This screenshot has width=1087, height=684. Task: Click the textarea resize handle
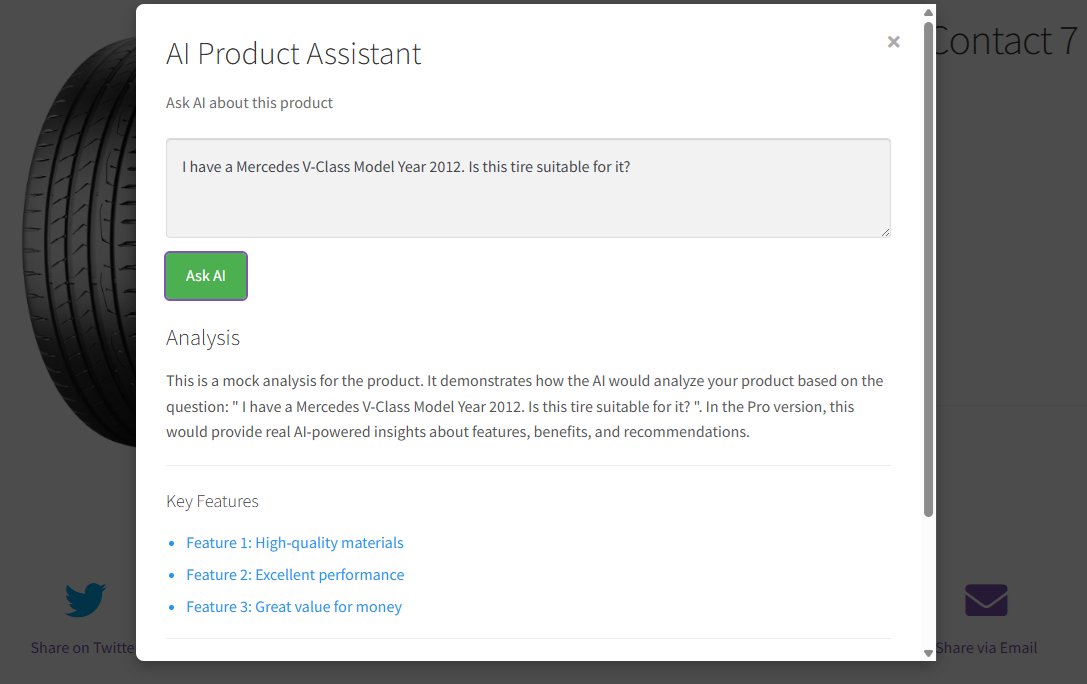tap(885, 232)
